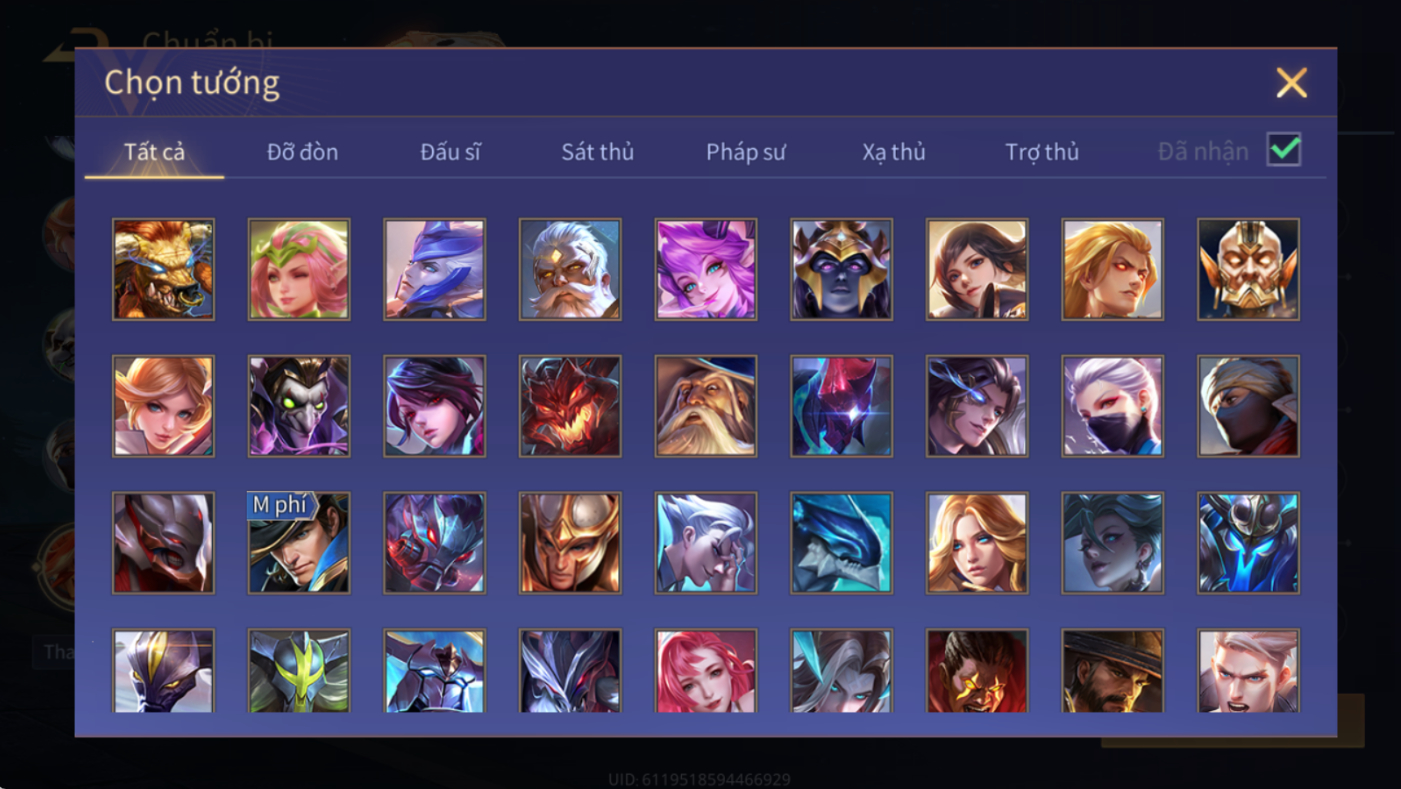1401x789 pixels.
Task: Close the 'Chọn tướng' hero selection dialog
Action: click(x=1291, y=82)
